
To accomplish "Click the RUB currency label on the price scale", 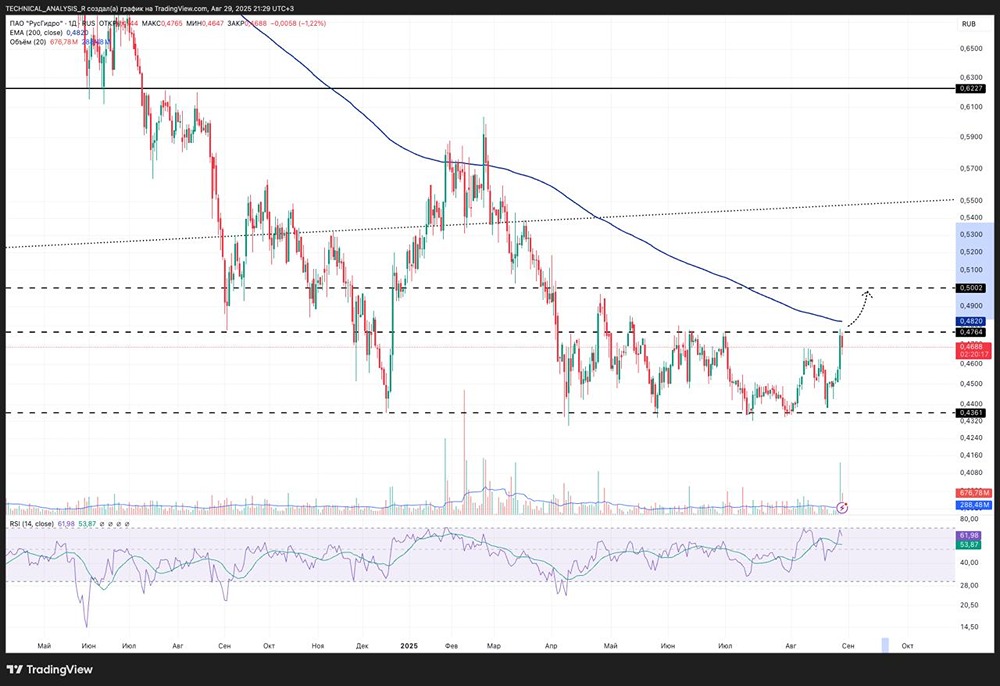I will click(968, 24).
